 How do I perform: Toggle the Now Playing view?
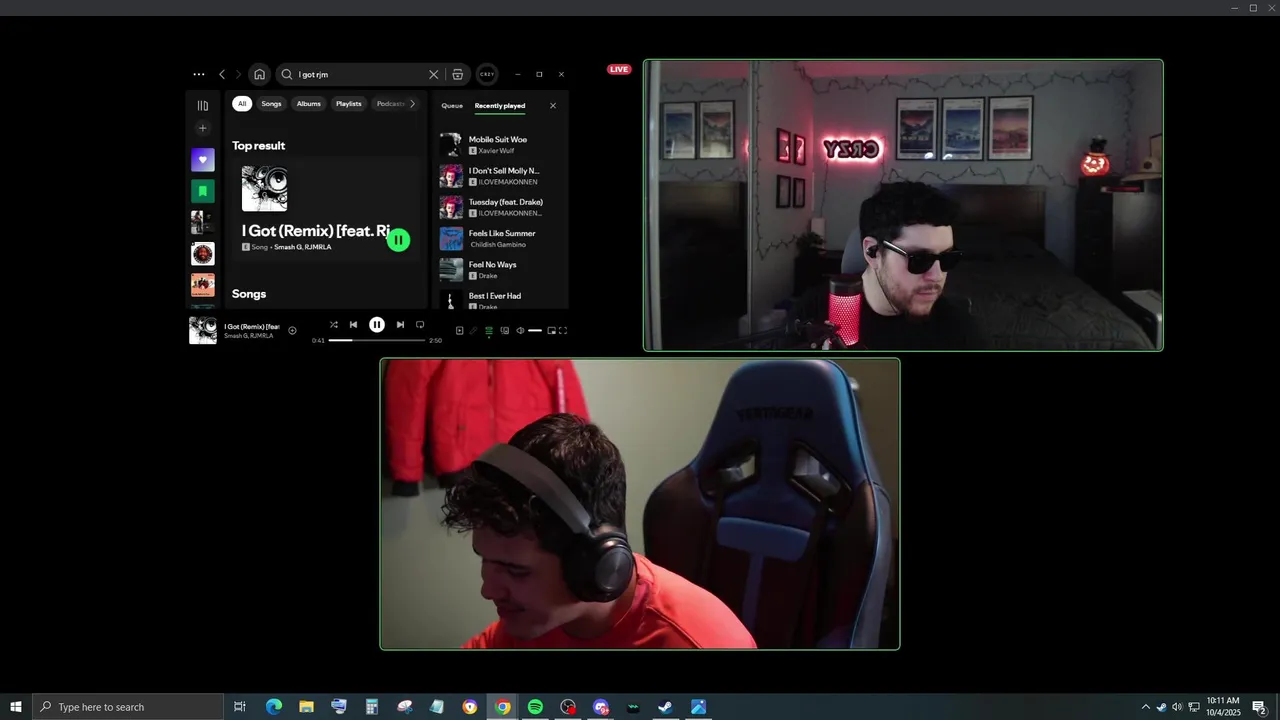(460, 331)
